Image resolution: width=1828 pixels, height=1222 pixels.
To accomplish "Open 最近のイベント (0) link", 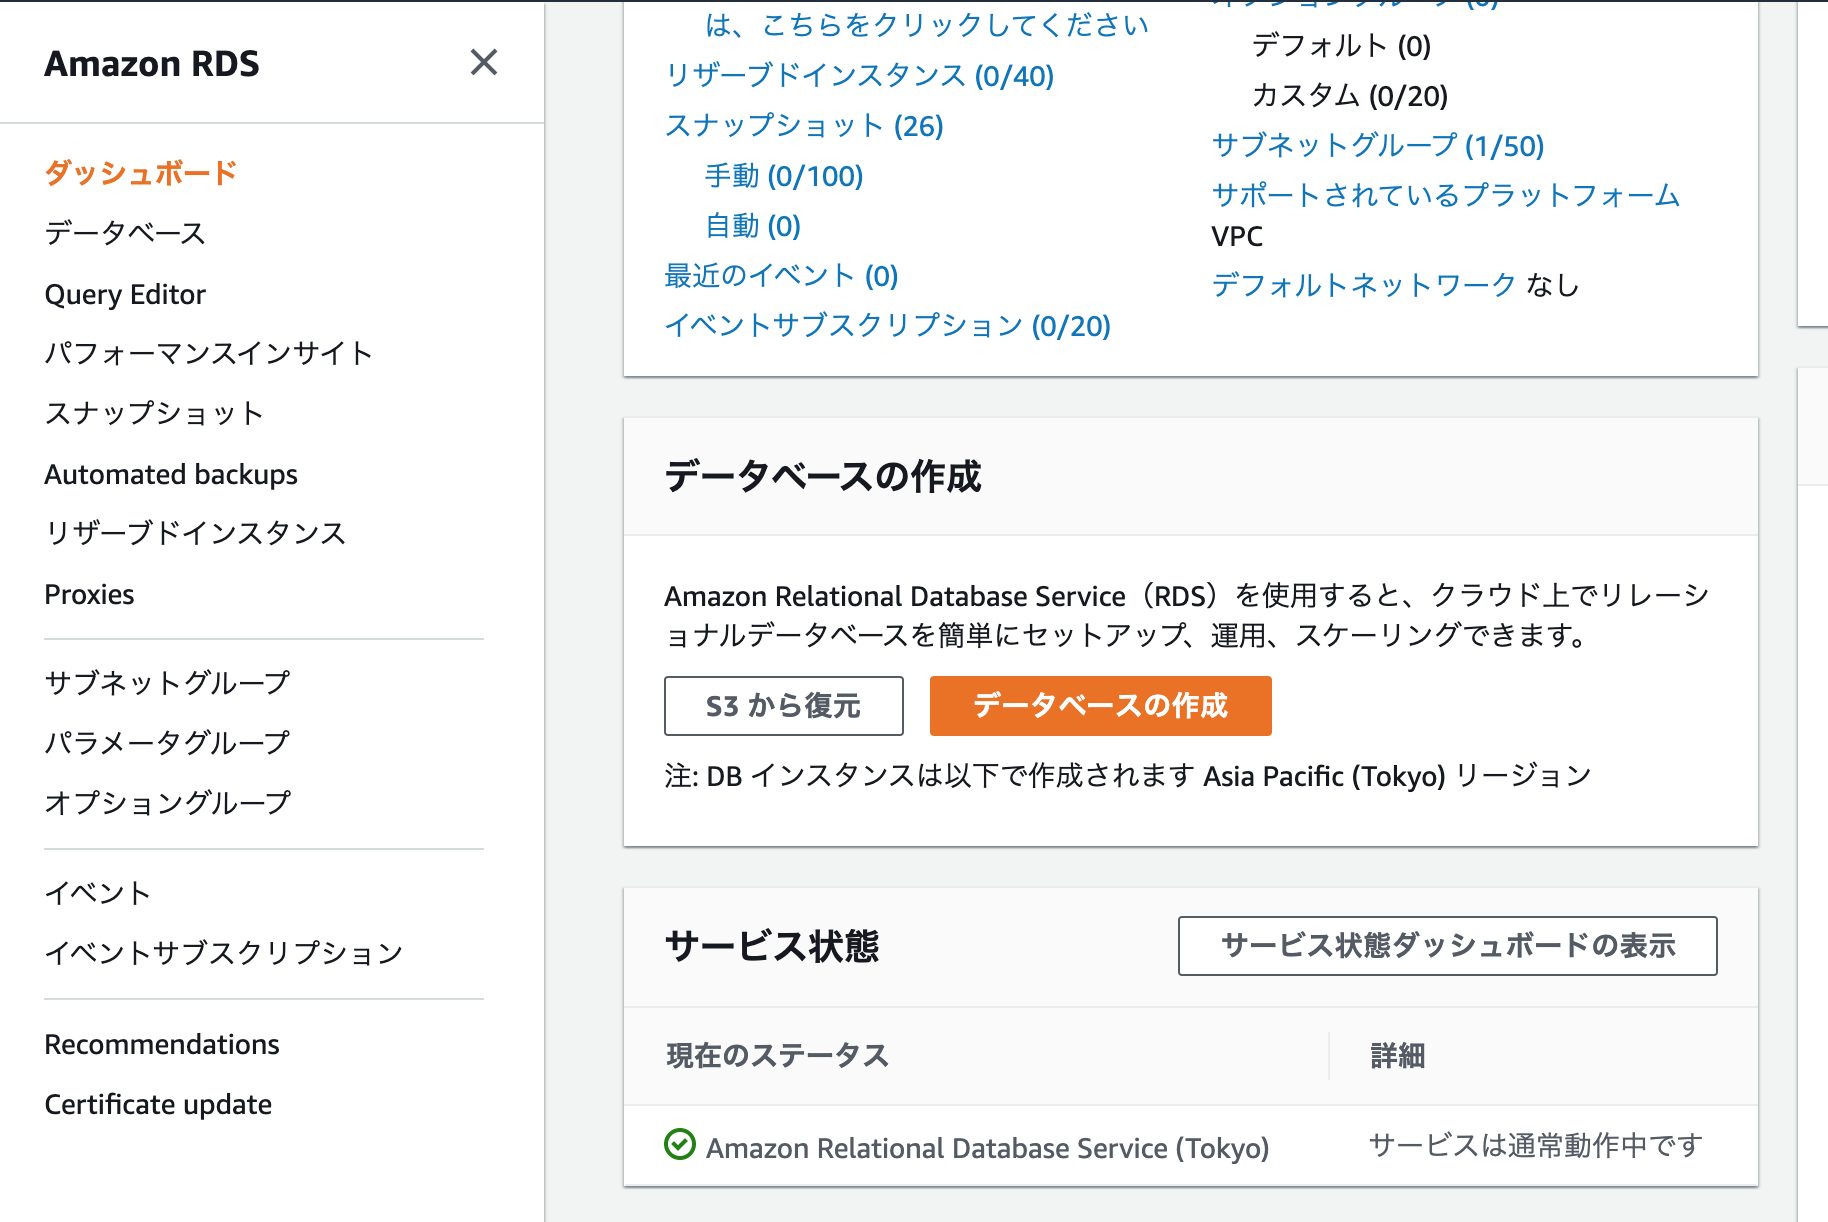I will coord(782,276).
